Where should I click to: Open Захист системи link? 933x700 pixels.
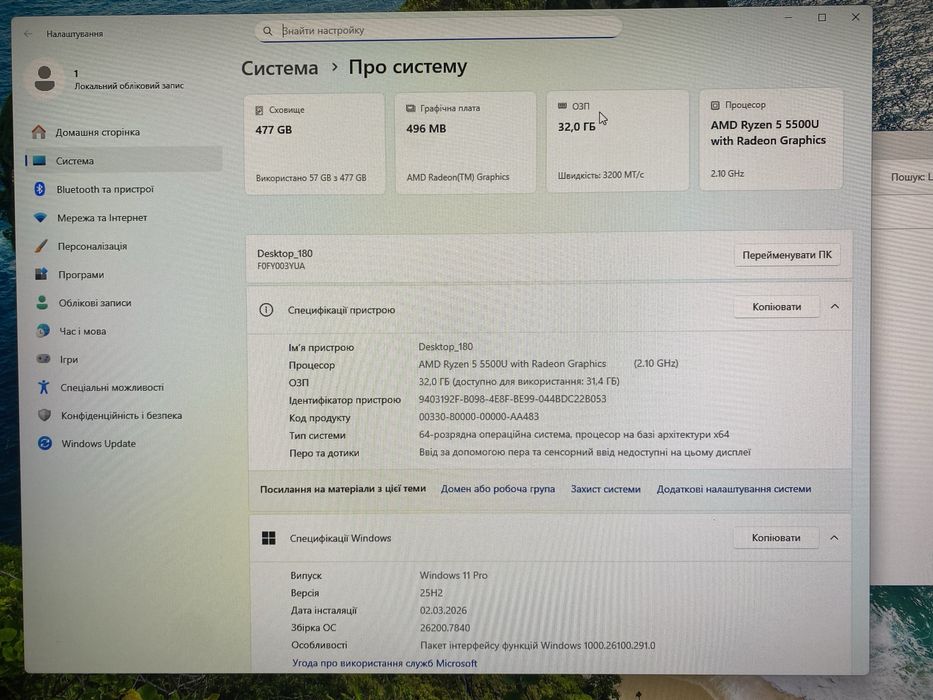pos(606,489)
